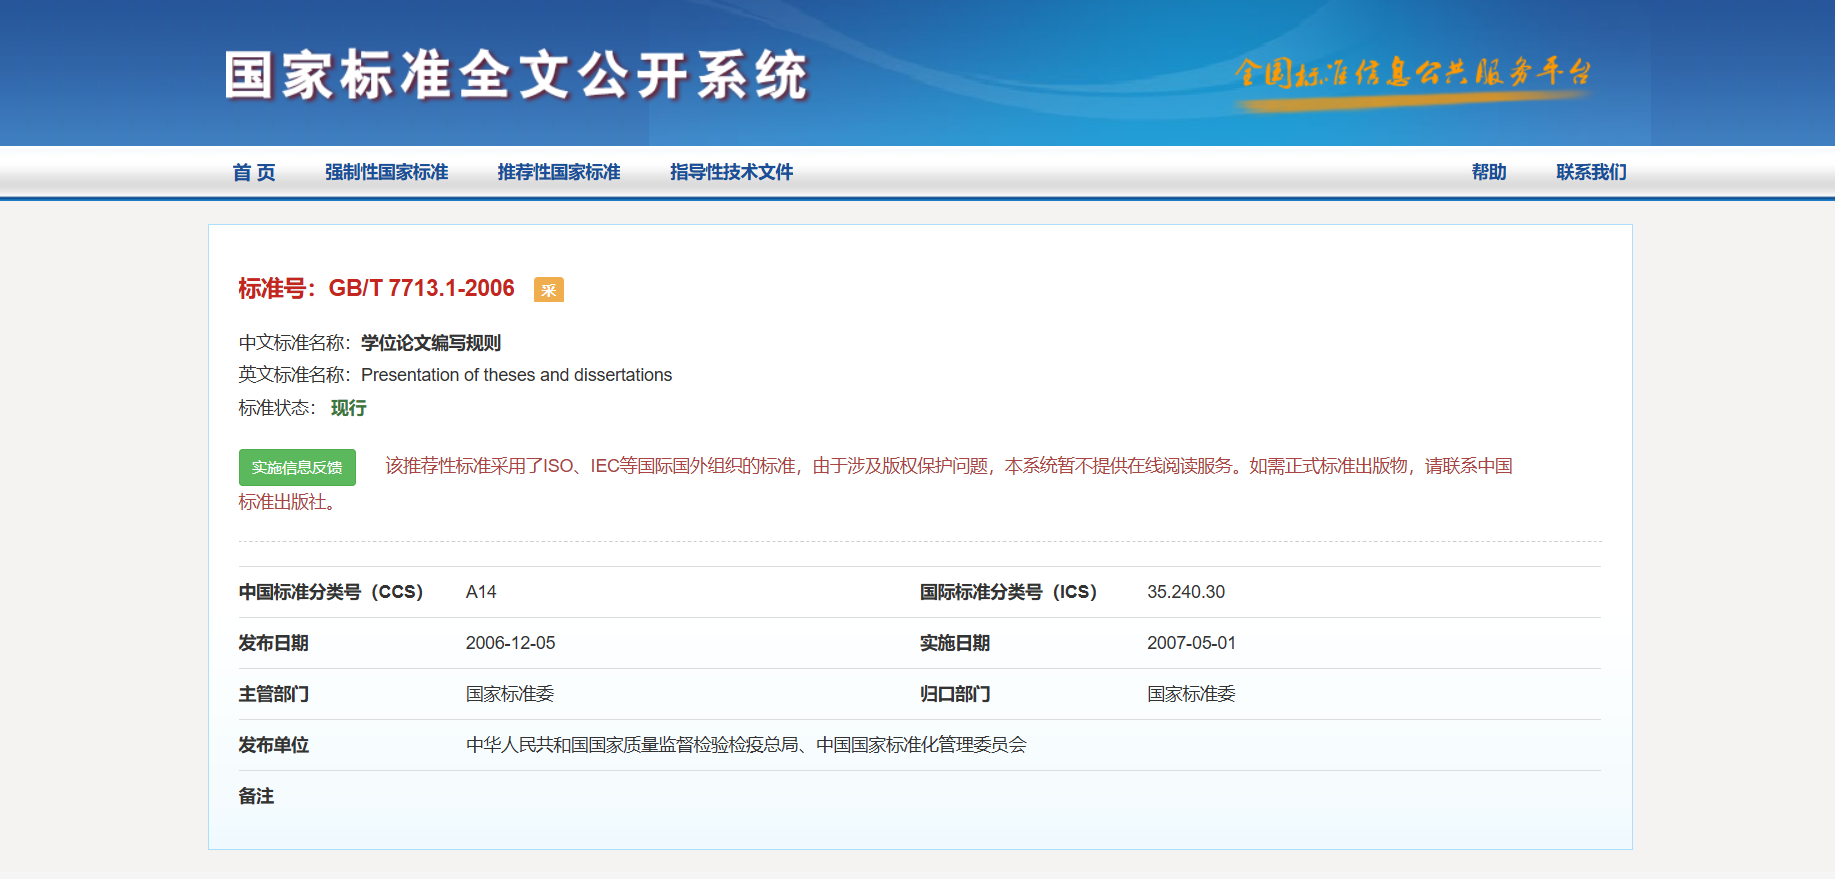This screenshot has height=879, width=1835.
Task: Open the 推荐性国家标准 navigation item
Action: (559, 172)
